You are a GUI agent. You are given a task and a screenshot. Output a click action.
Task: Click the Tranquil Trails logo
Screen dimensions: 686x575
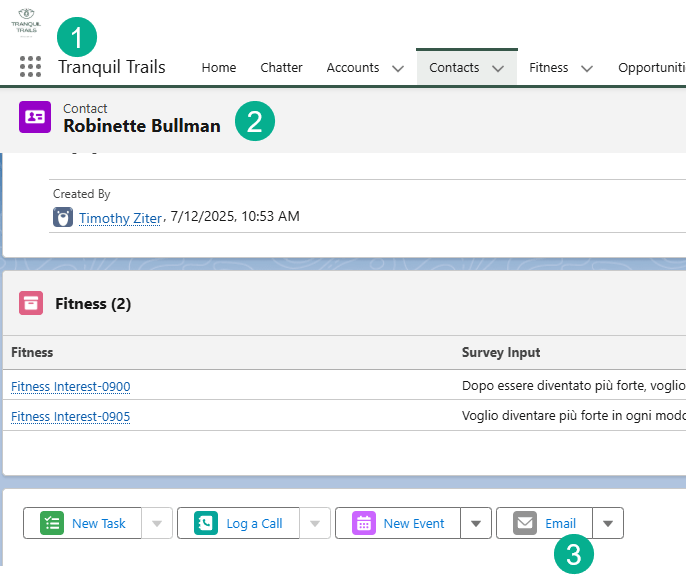click(x=26, y=22)
